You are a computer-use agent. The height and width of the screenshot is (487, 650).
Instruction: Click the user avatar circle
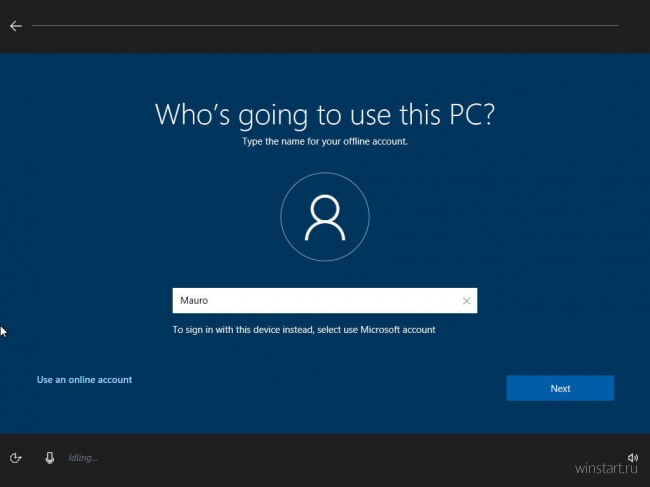(x=325, y=217)
